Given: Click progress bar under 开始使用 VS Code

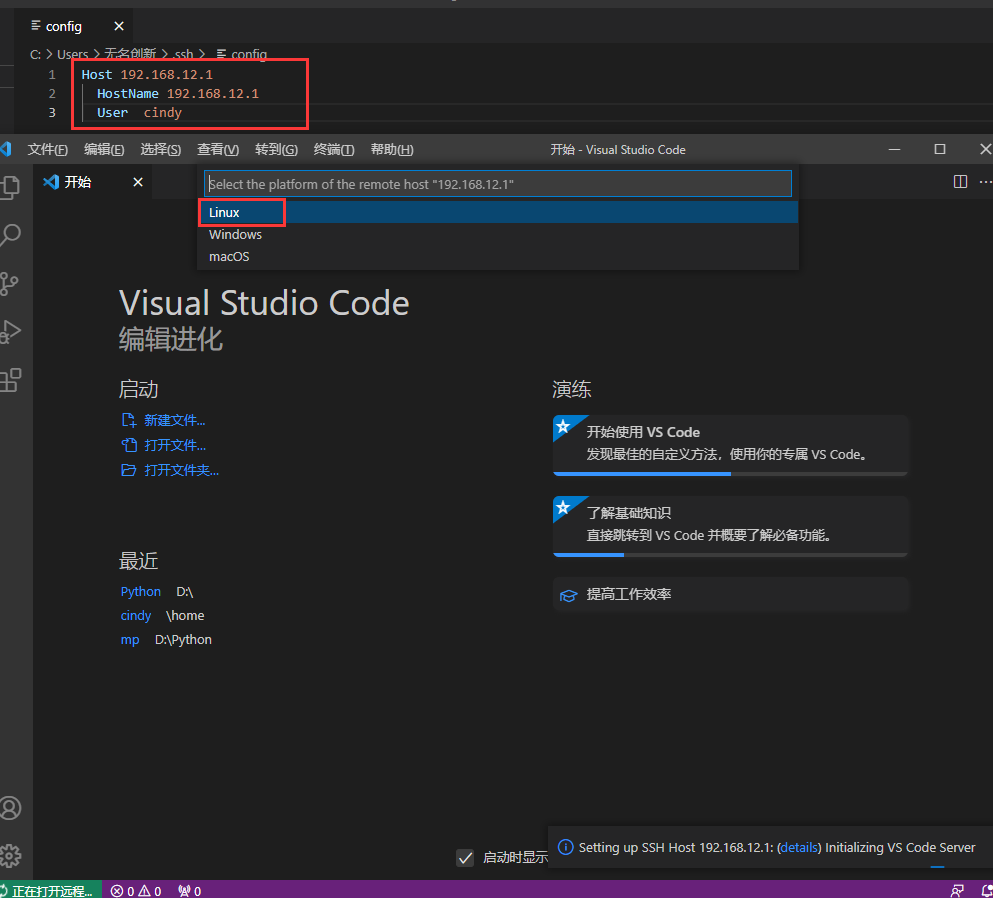Looking at the screenshot, I should click(x=730, y=474).
